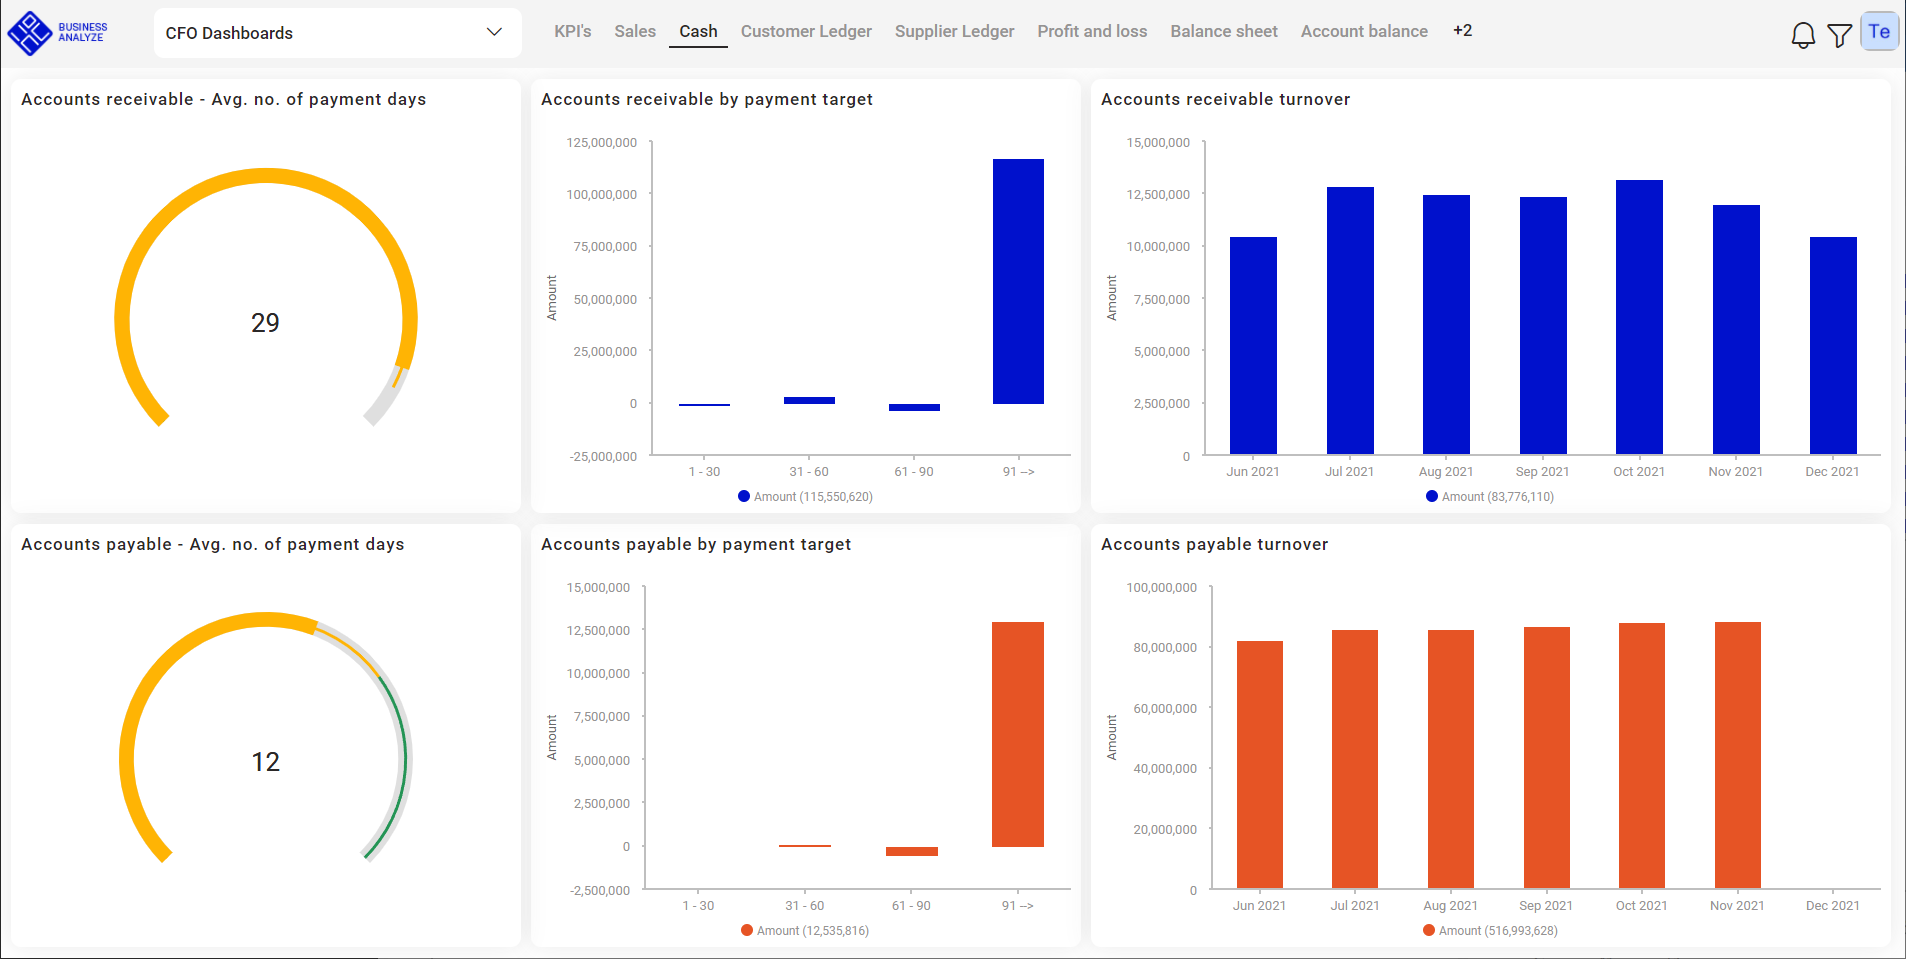Image resolution: width=1906 pixels, height=959 pixels.
Task: Click the chevron on the dashboard selector
Action: click(493, 32)
